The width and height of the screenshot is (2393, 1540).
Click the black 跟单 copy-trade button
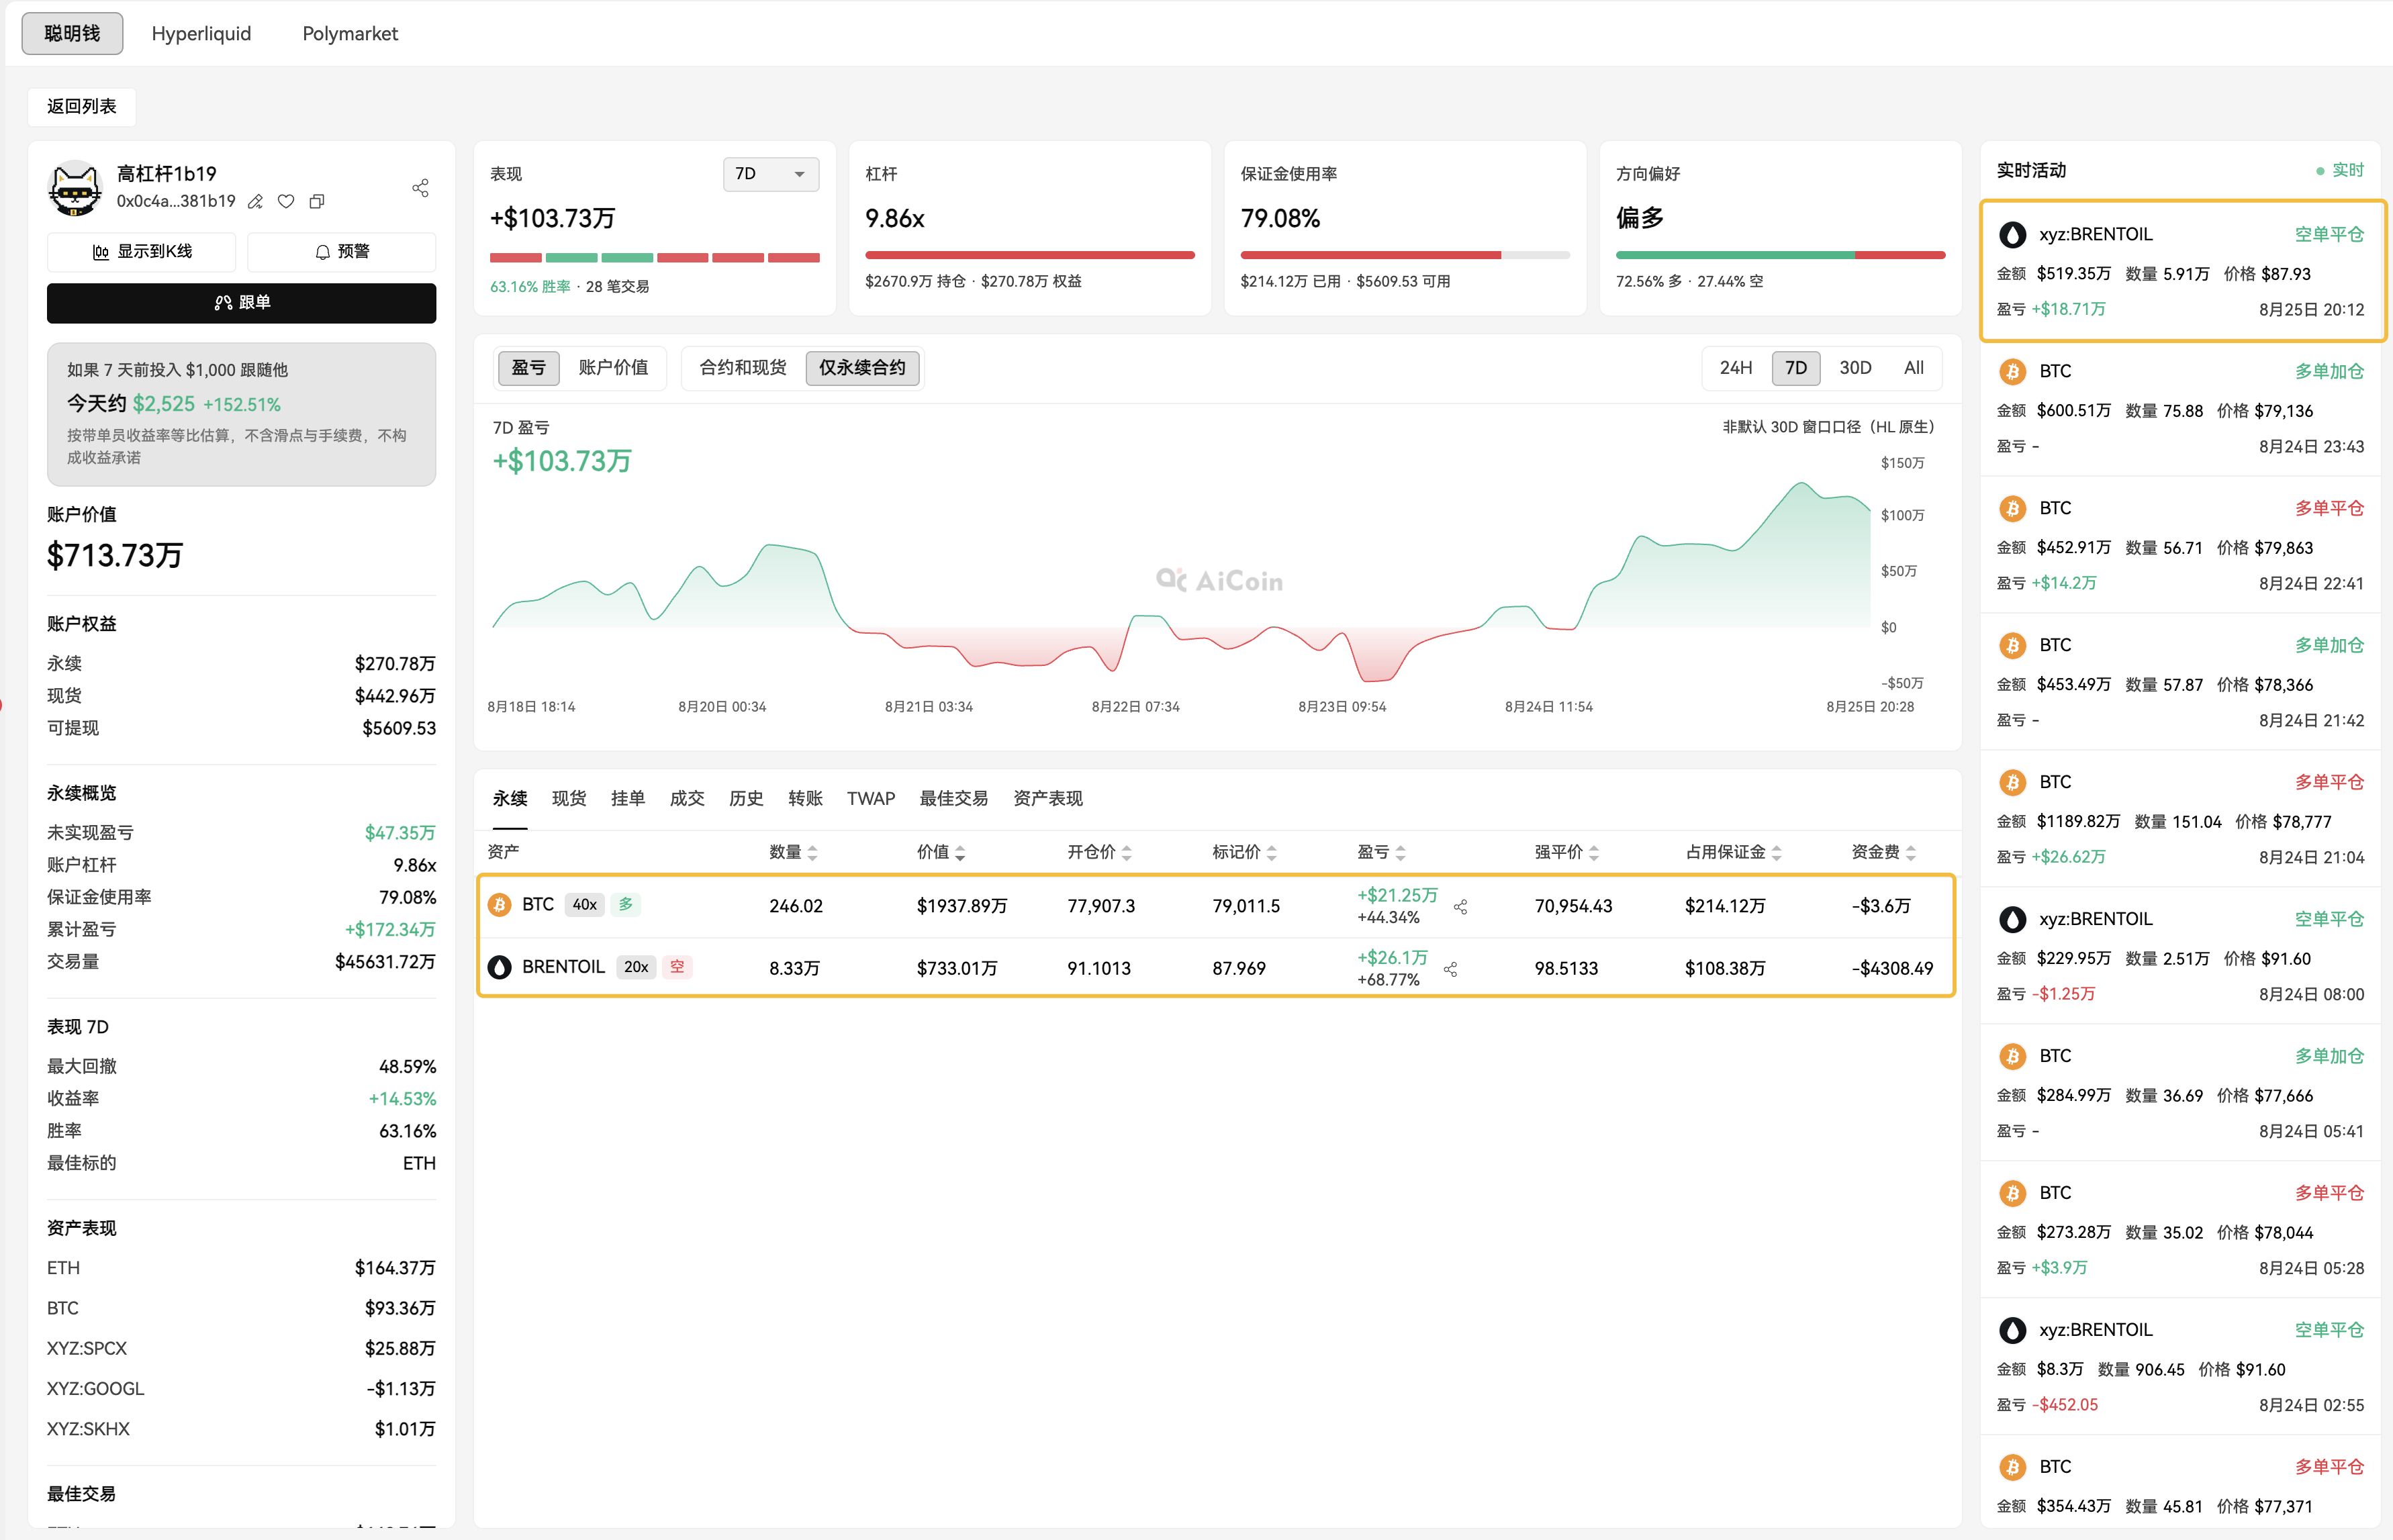click(241, 303)
